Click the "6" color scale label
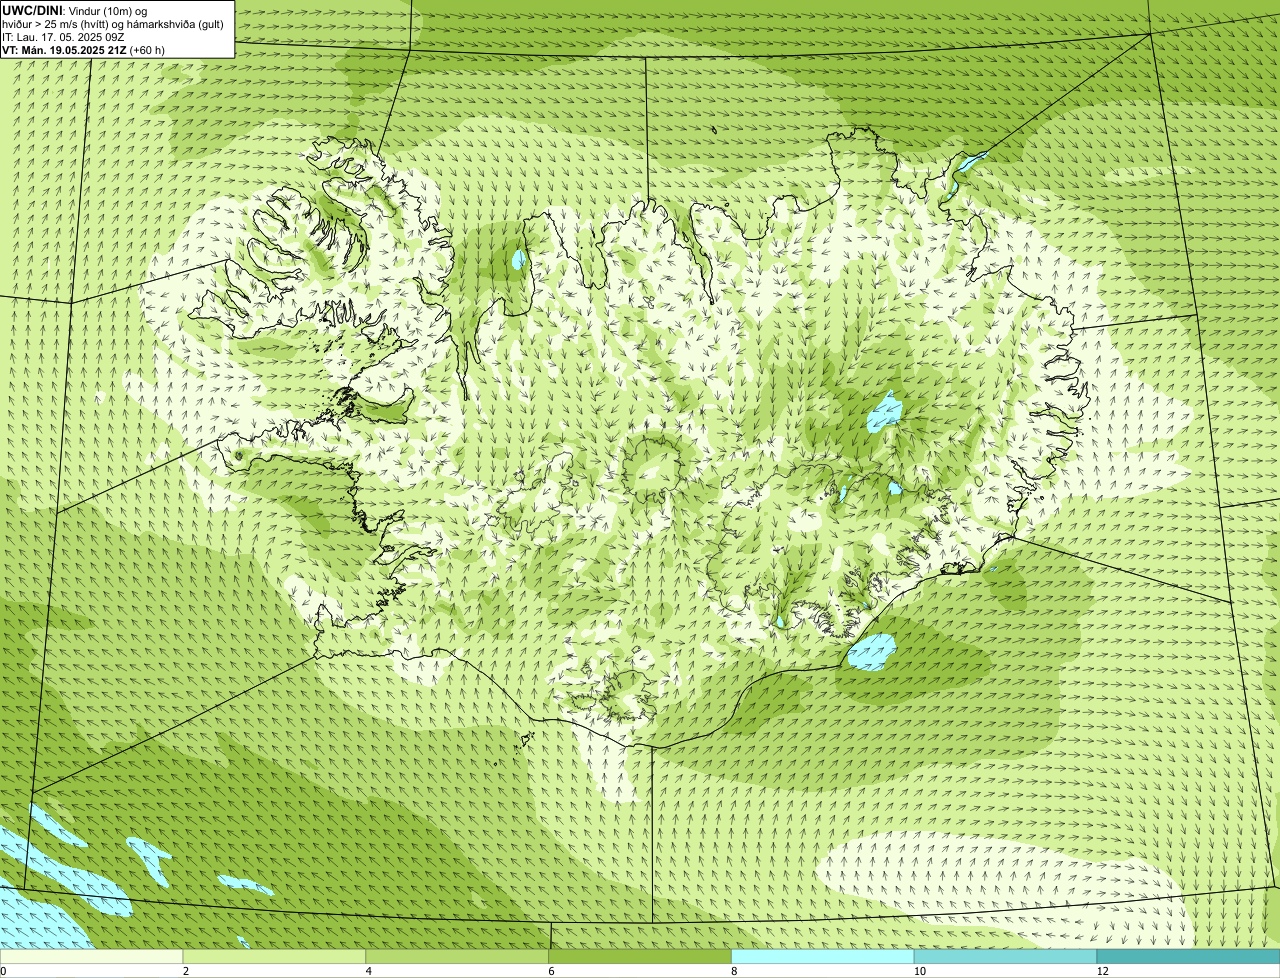This screenshot has width=1280, height=978. click(x=551, y=971)
